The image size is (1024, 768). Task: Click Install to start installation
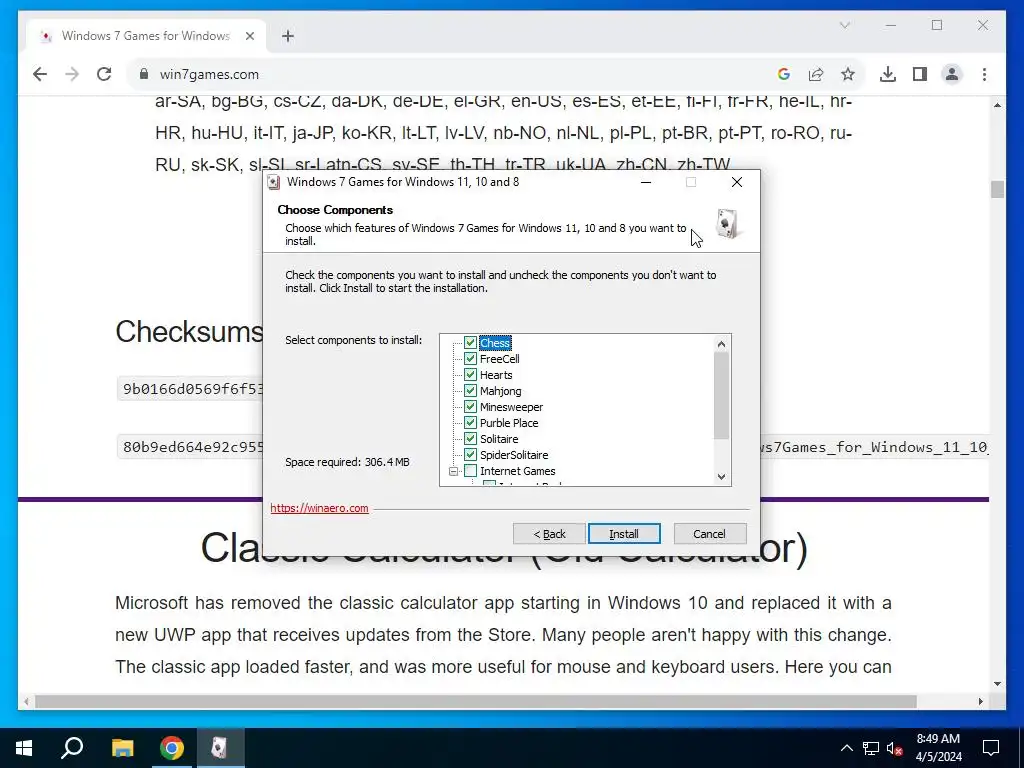(624, 534)
